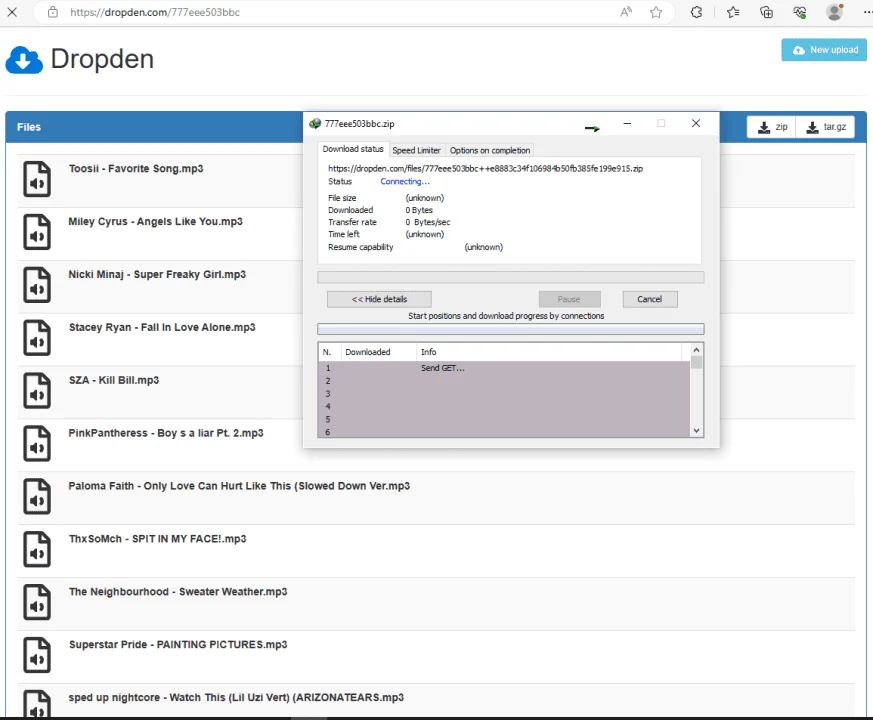This screenshot has height=720, width=873.
Task: Click the Dropden cloud logo icon
Action: pyautogui.click(x=24, y=60)
